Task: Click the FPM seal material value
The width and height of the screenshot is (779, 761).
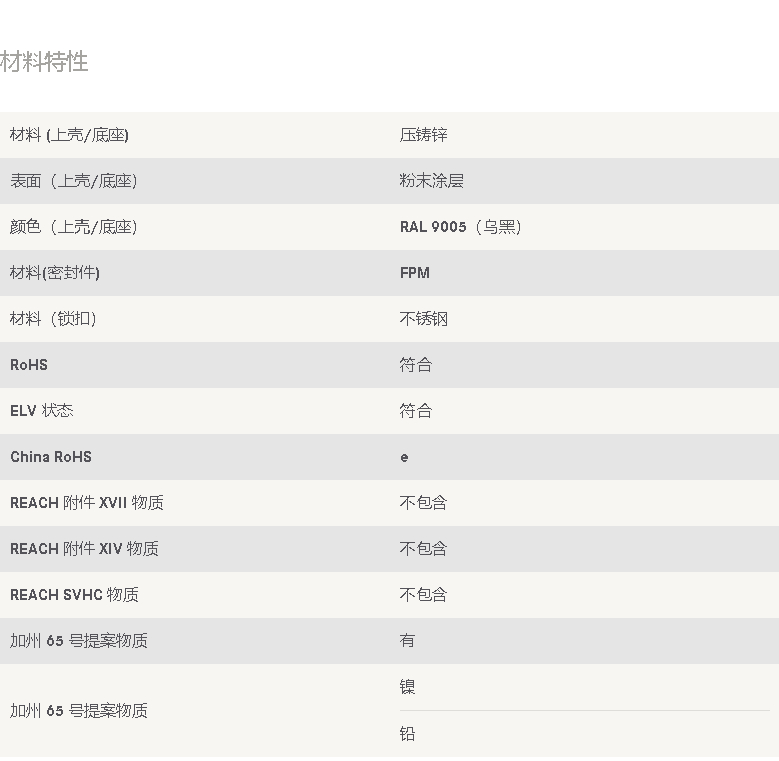Action: [x=414, y=273]
